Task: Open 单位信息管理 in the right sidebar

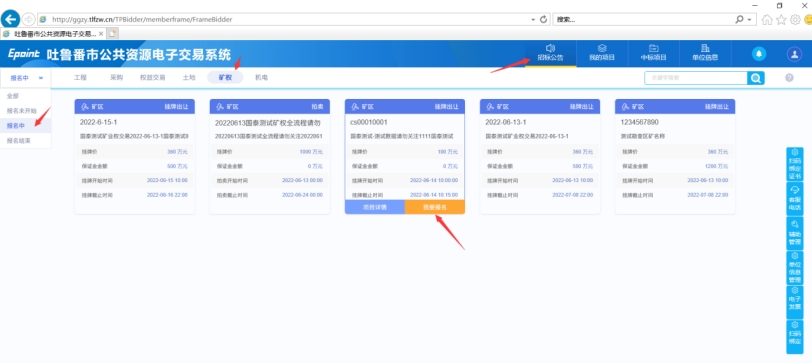Action: coord(794,268)
